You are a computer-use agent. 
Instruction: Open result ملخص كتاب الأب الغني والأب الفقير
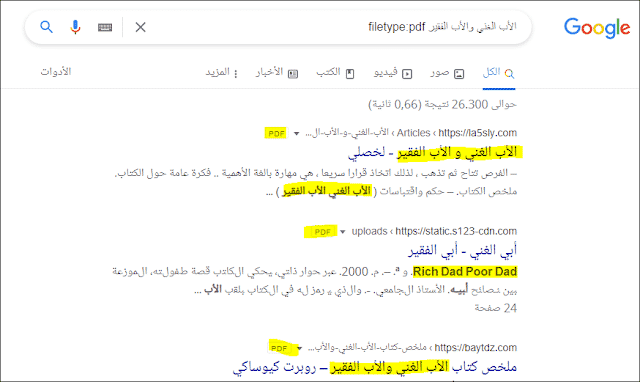[375, 367]
